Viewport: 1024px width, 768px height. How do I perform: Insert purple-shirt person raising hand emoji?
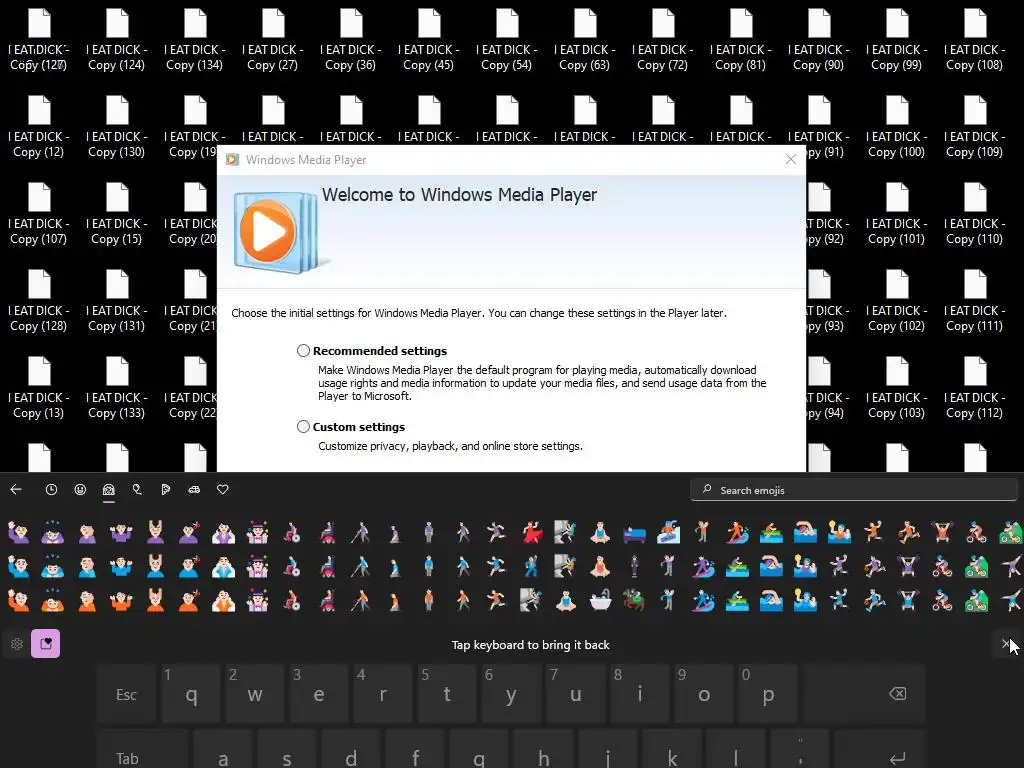18,532
